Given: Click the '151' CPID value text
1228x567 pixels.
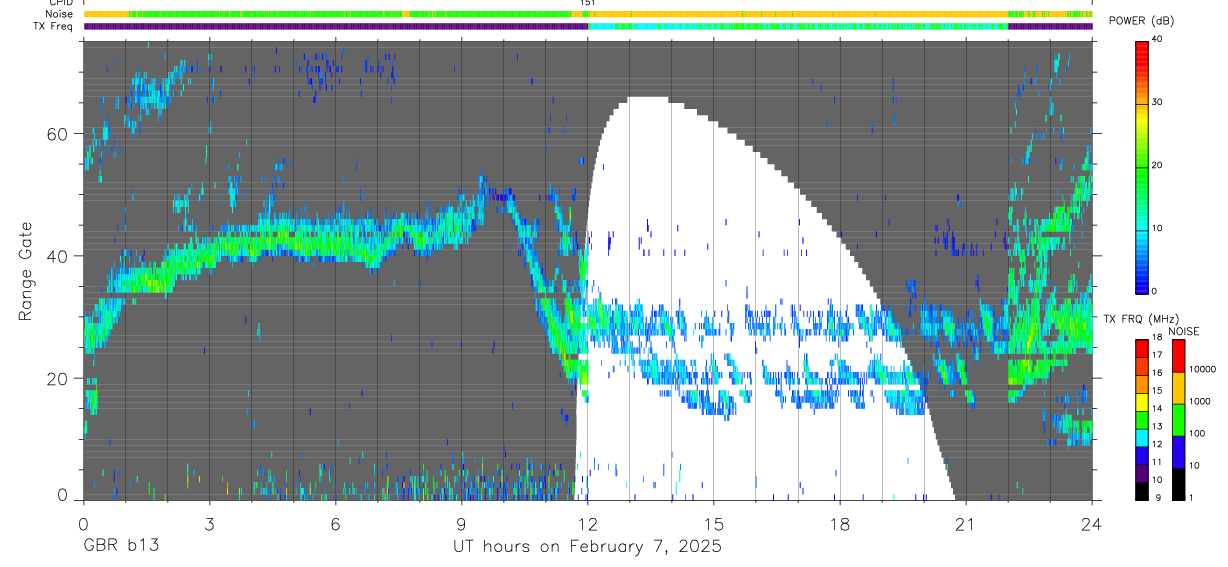Looking at the screenshot, I should tap(588, 3).
